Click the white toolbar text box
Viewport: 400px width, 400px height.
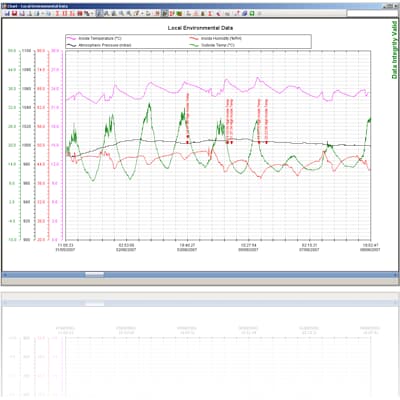point(372,13)
